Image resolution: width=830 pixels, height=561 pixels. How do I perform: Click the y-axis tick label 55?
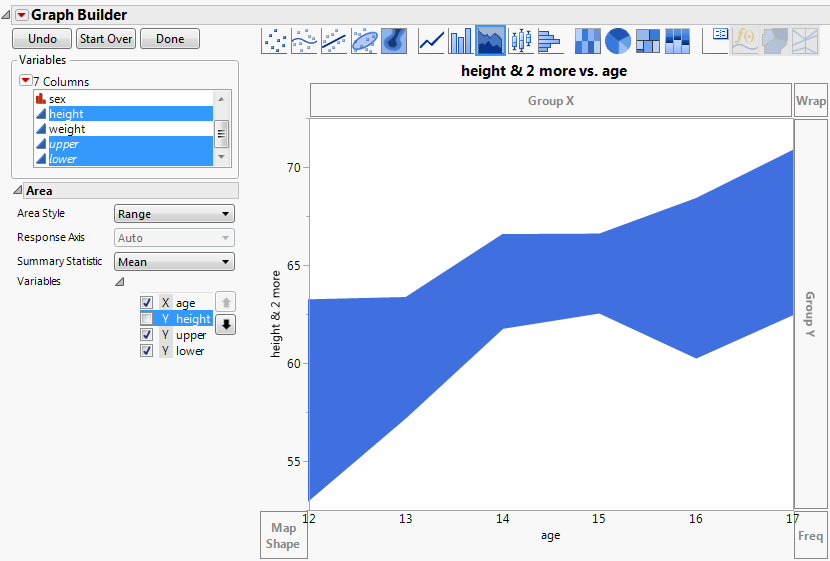point(293,462)
